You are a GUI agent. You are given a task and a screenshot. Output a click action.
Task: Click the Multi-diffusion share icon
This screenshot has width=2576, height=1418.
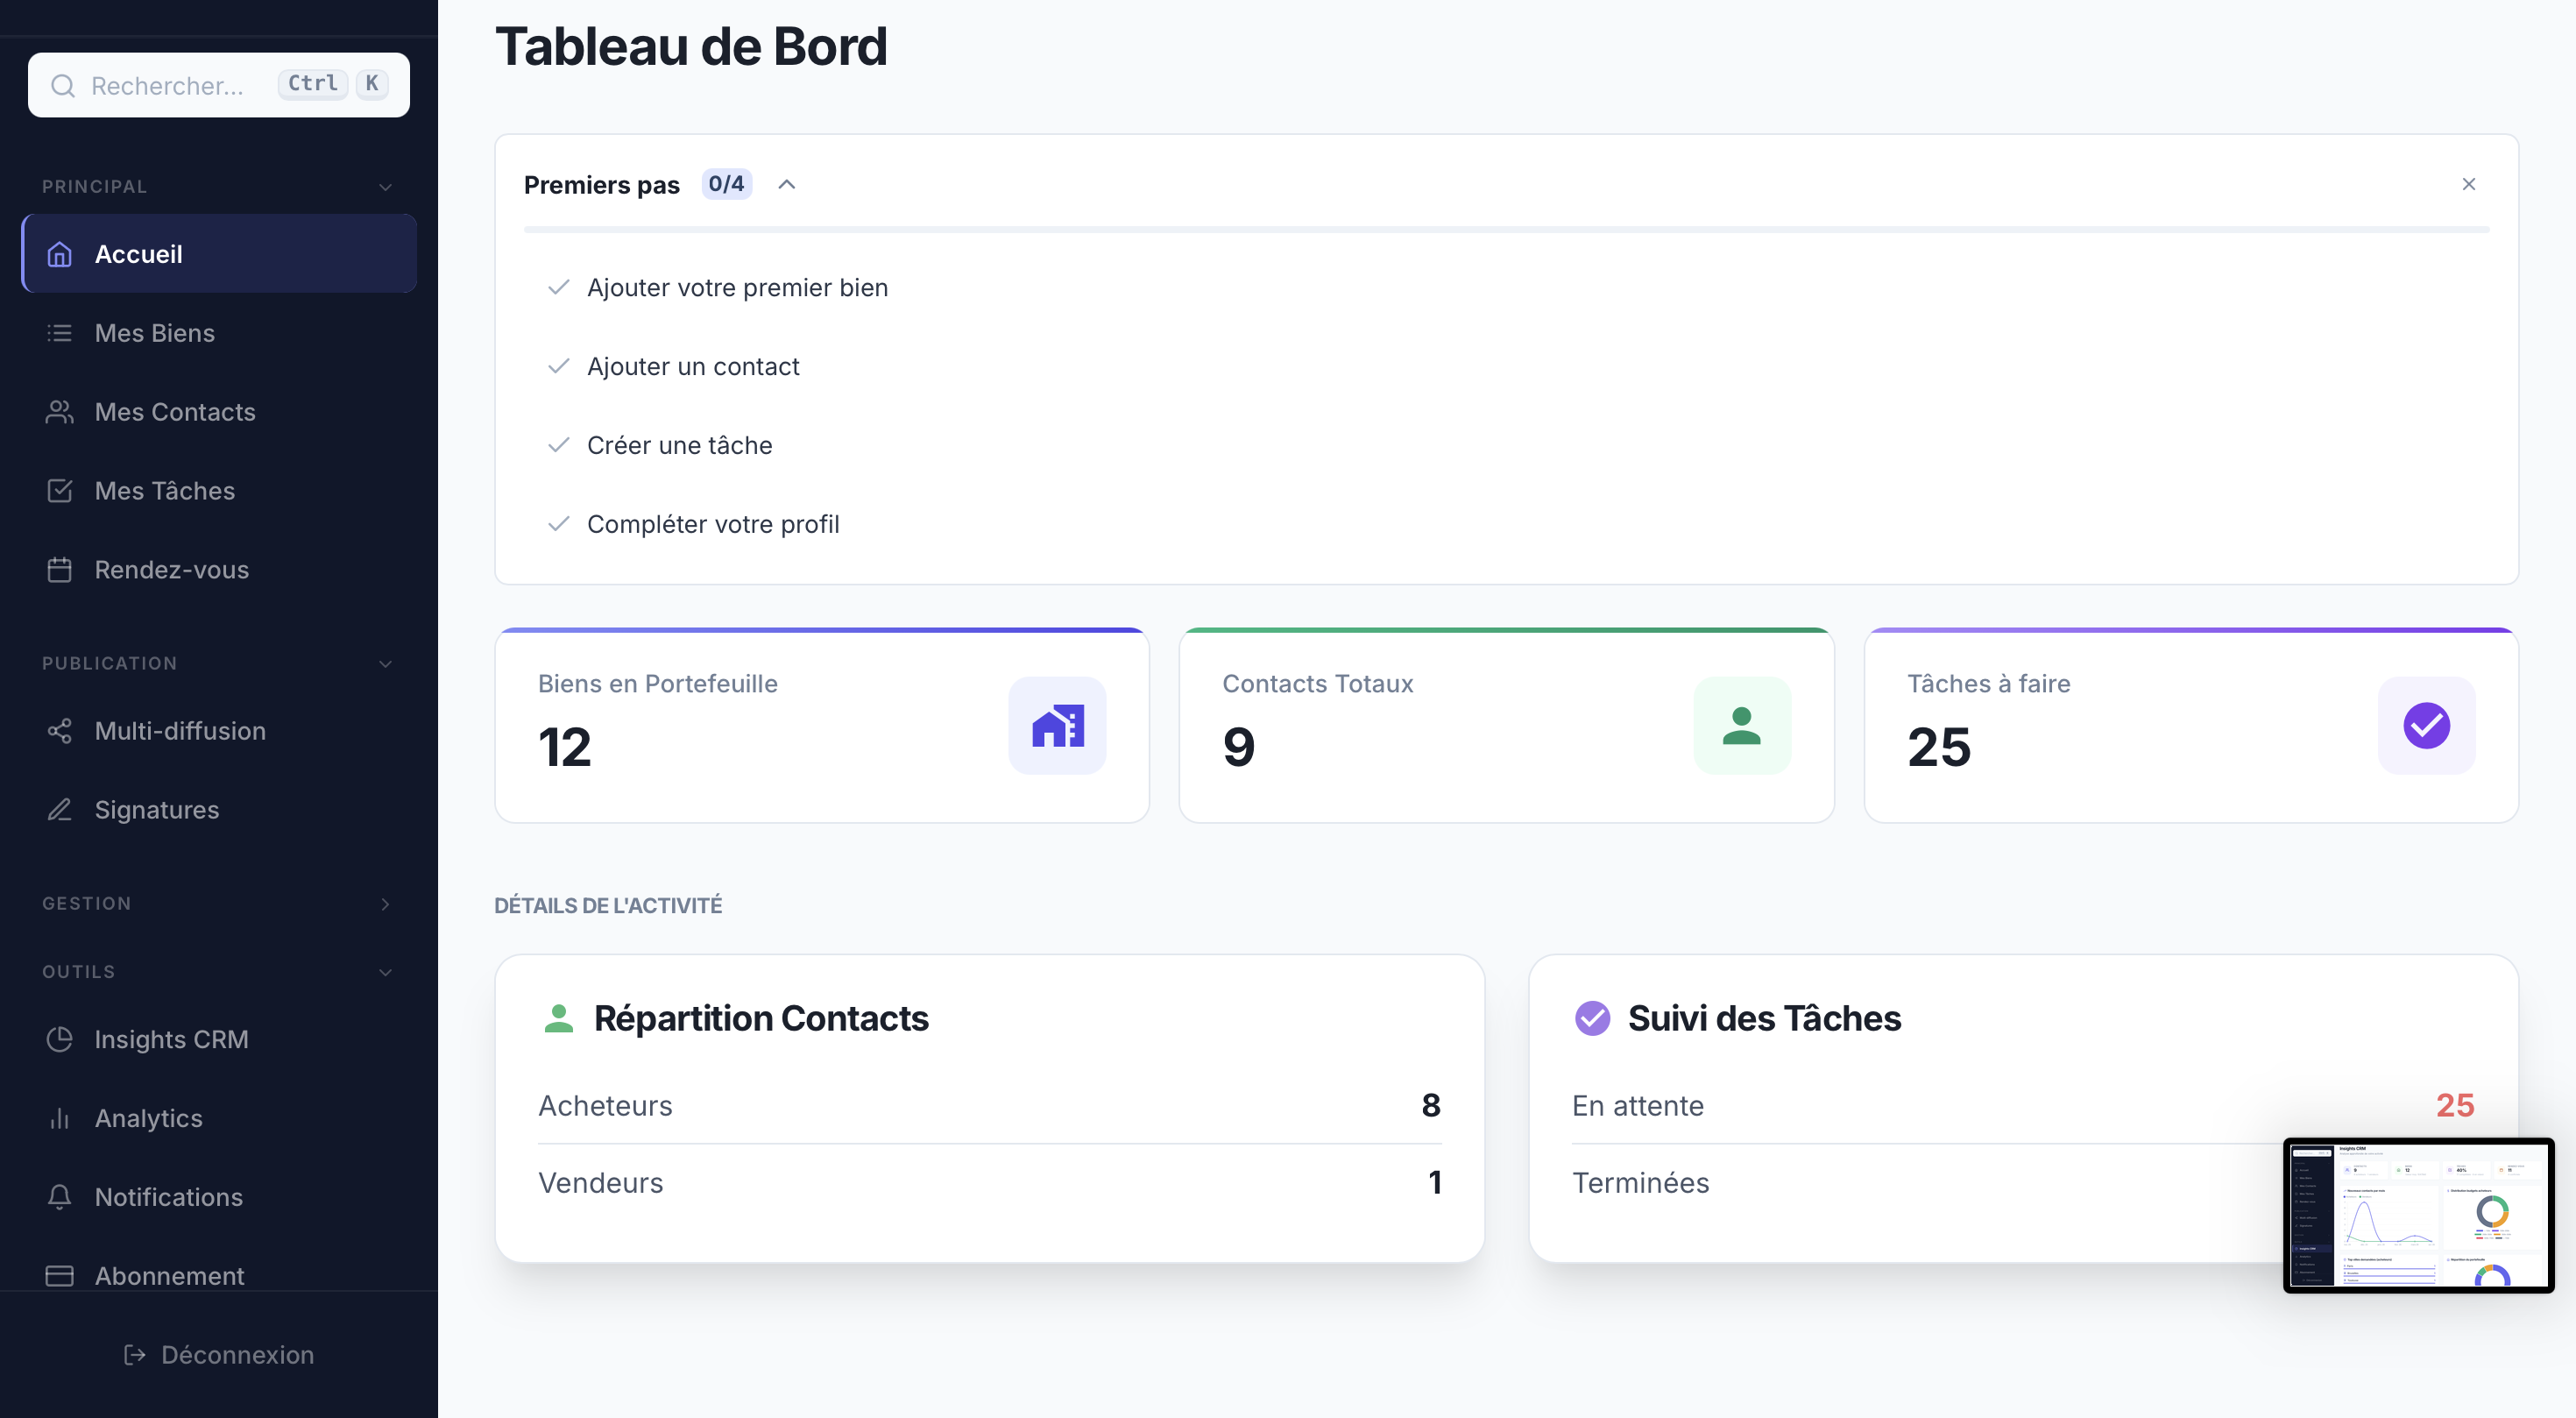click(x=59, y=731)
